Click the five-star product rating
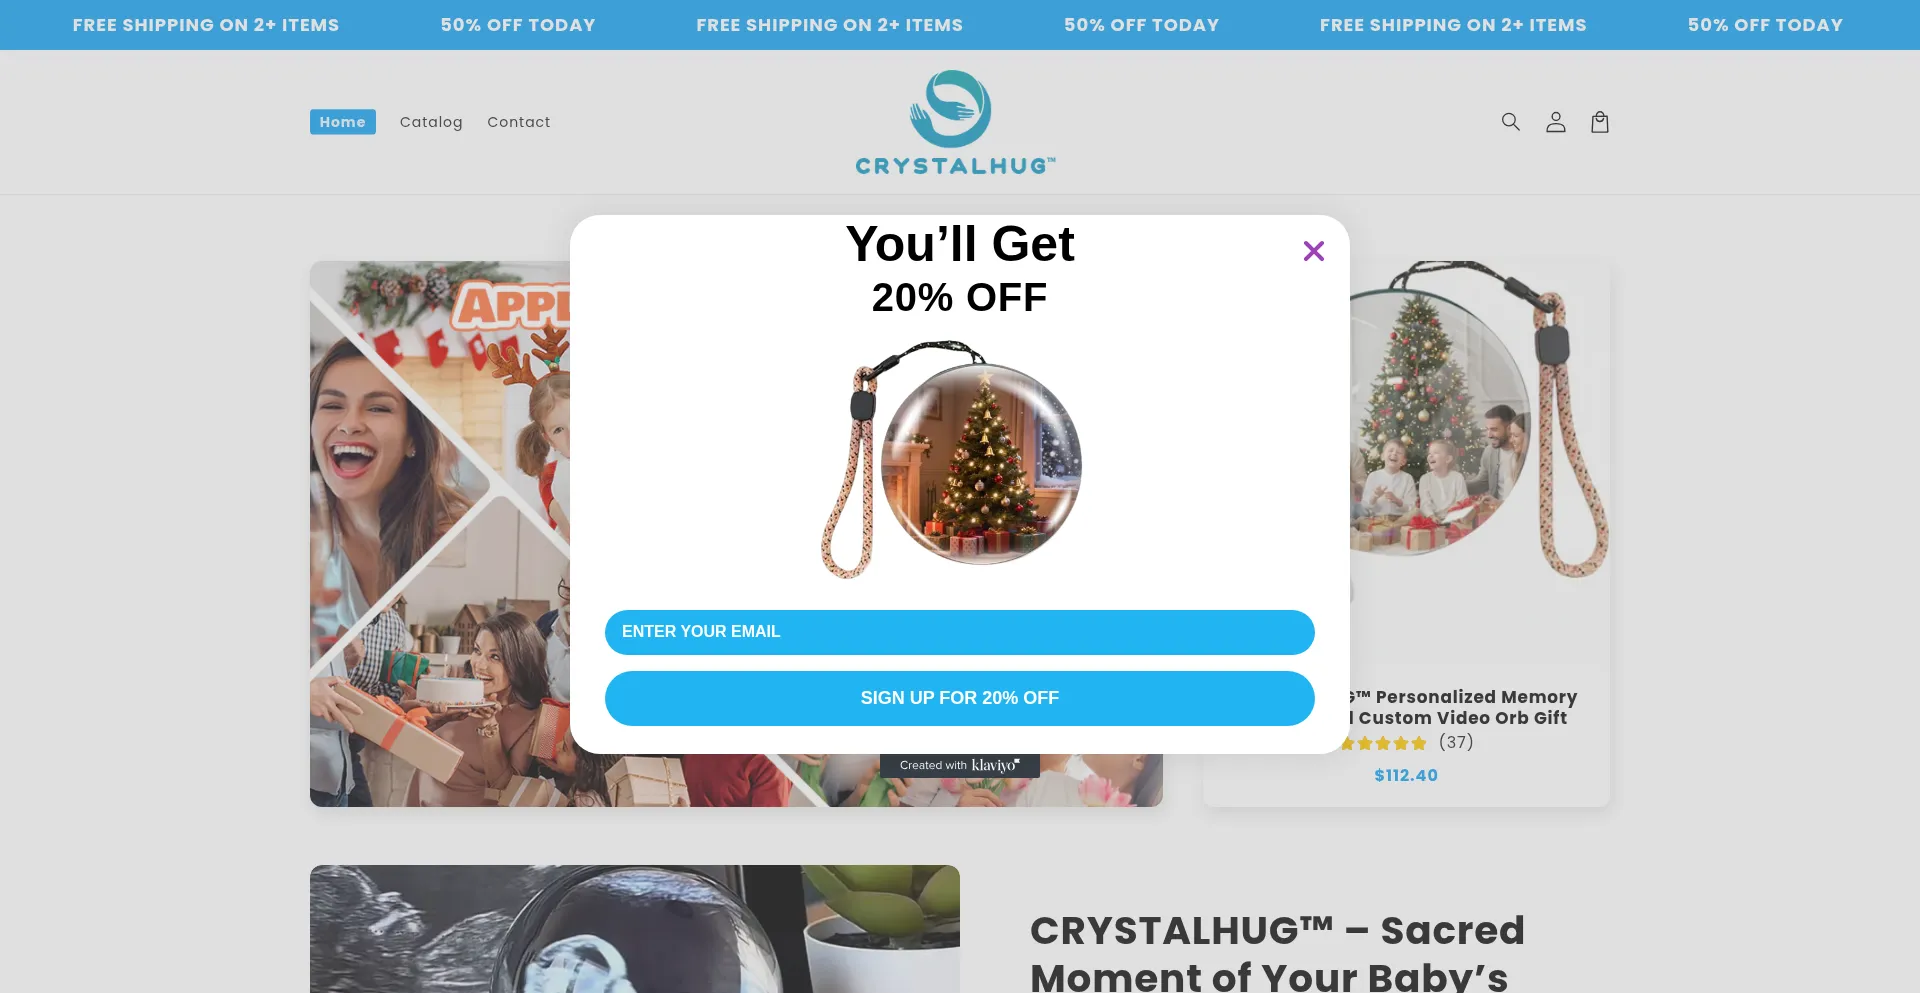 pos(1384,743)
